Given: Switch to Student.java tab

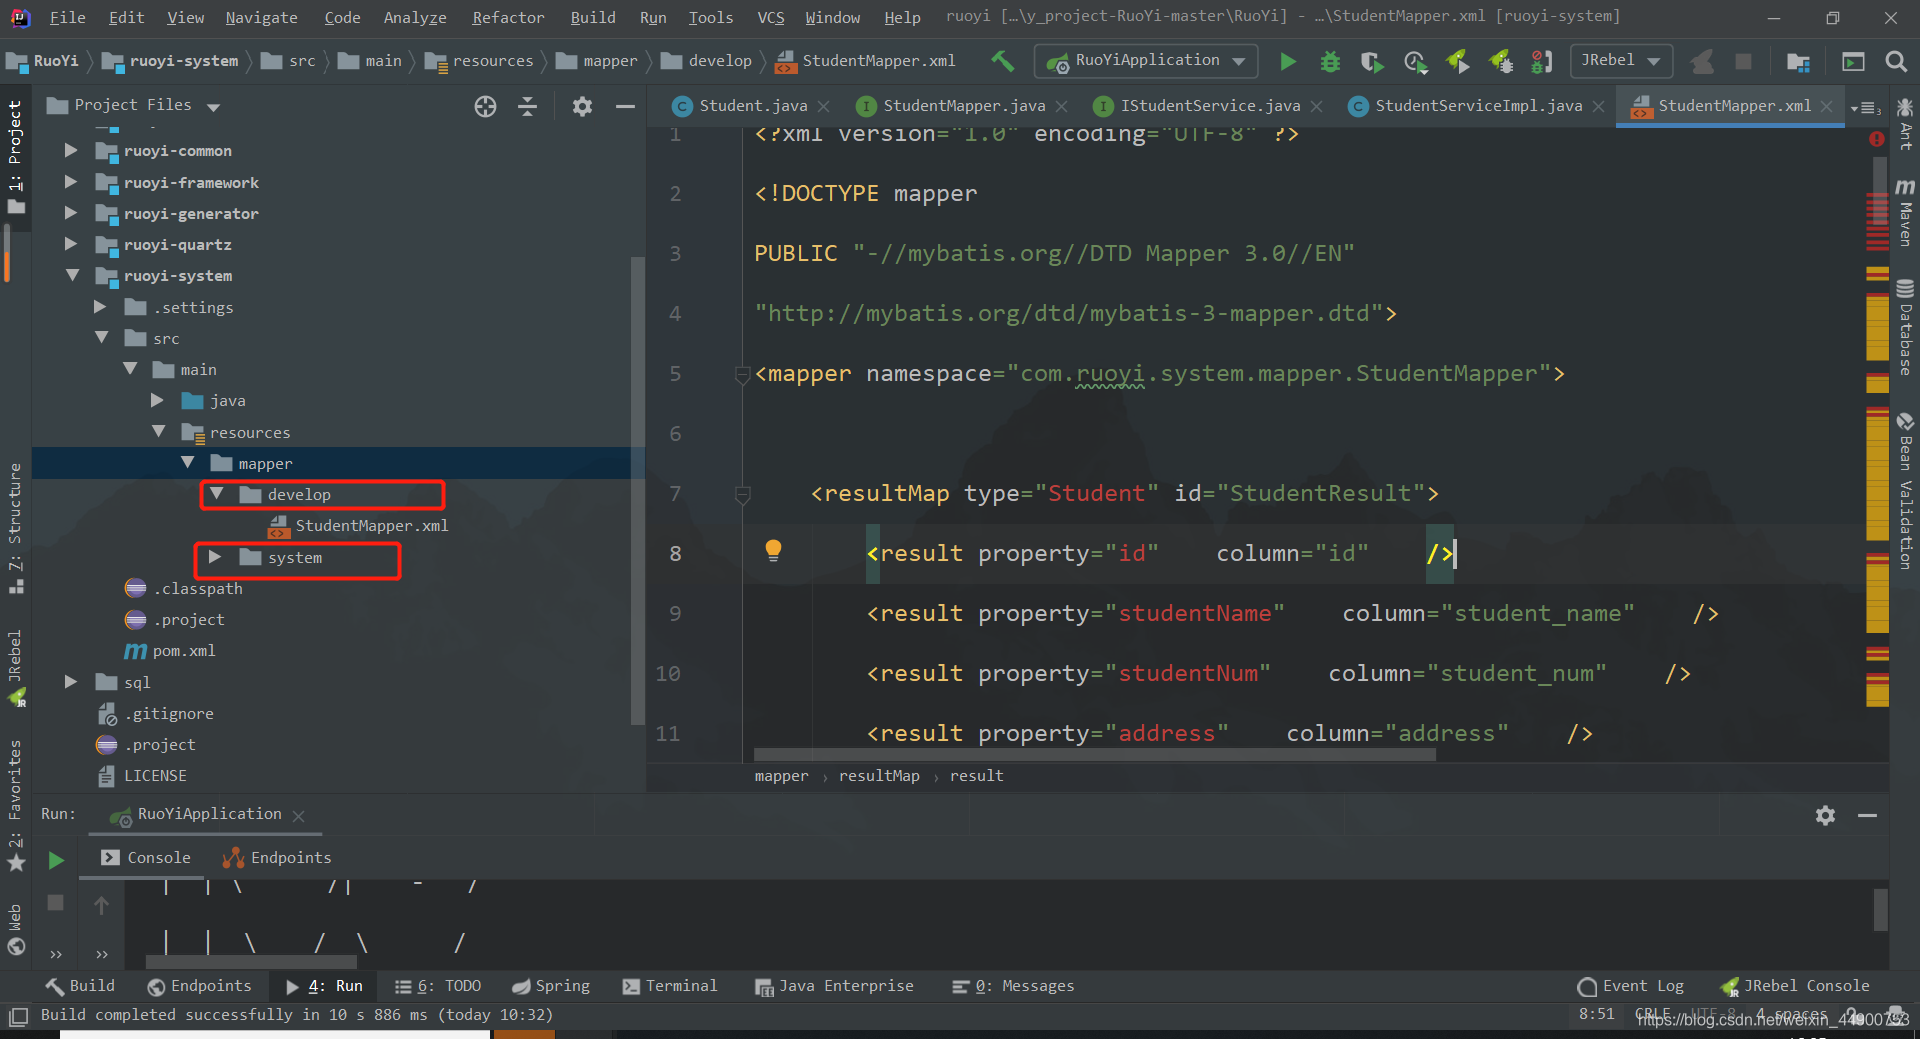Looking at the screenshot, I should 752,106.
